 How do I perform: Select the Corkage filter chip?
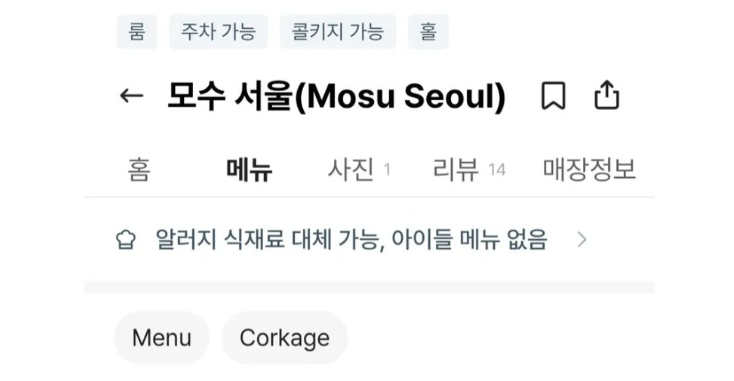coord(285,338)
